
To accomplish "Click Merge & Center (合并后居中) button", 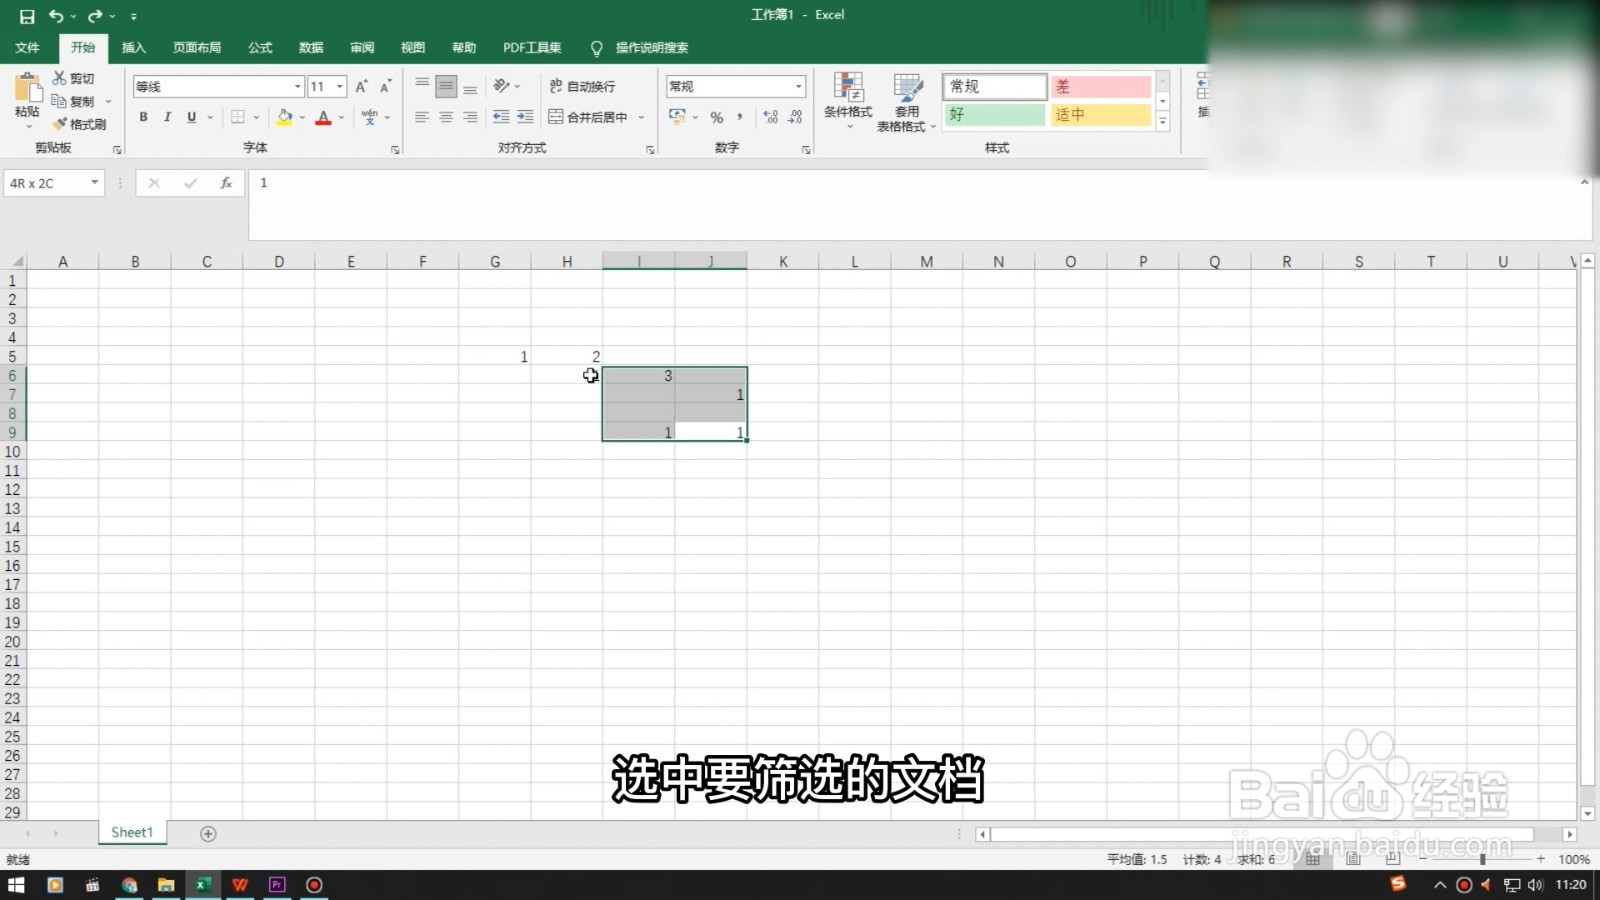I will (x=589, y=117).
